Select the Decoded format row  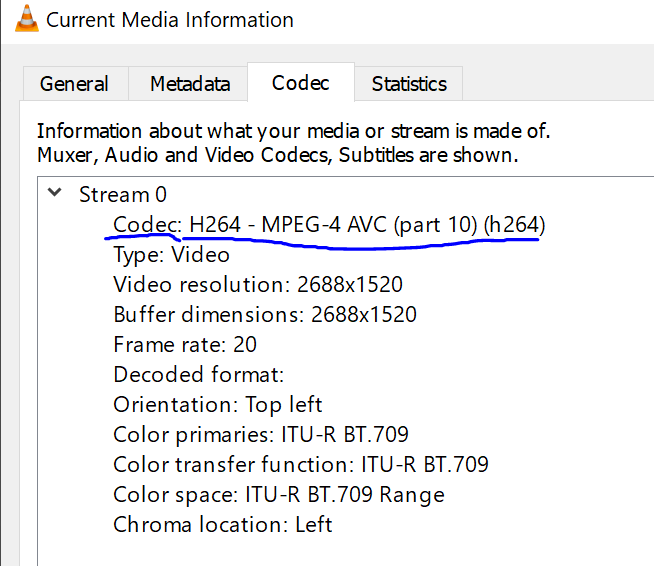tap(199, 375)
